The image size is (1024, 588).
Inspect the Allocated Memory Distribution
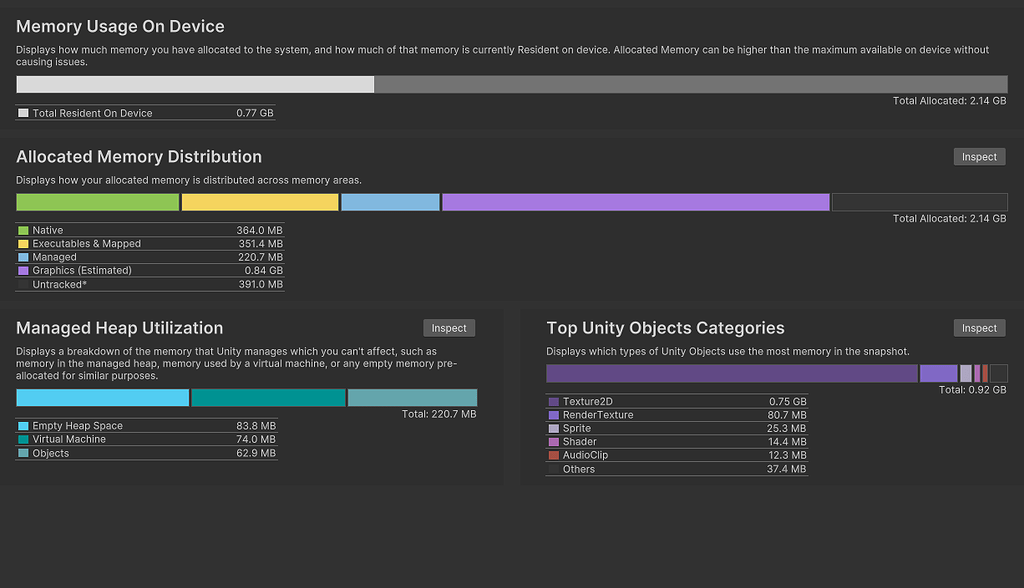pos(979,156)
